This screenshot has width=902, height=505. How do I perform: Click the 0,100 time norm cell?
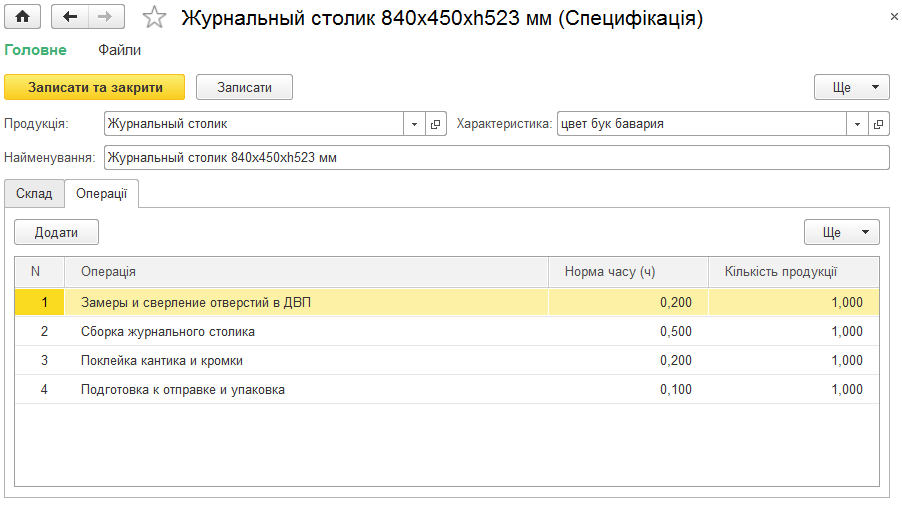(x=628, y=389)
